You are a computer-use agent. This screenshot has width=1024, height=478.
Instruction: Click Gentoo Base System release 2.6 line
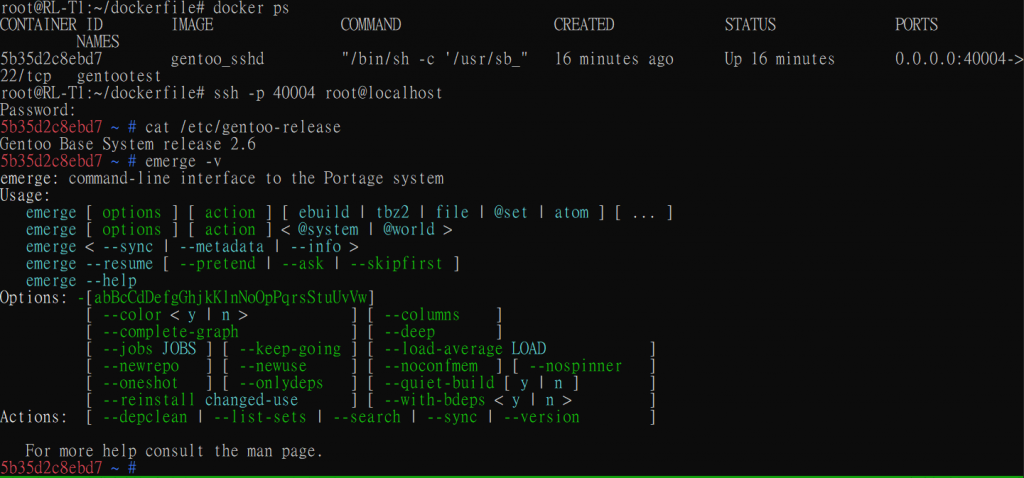click(128, 144)
